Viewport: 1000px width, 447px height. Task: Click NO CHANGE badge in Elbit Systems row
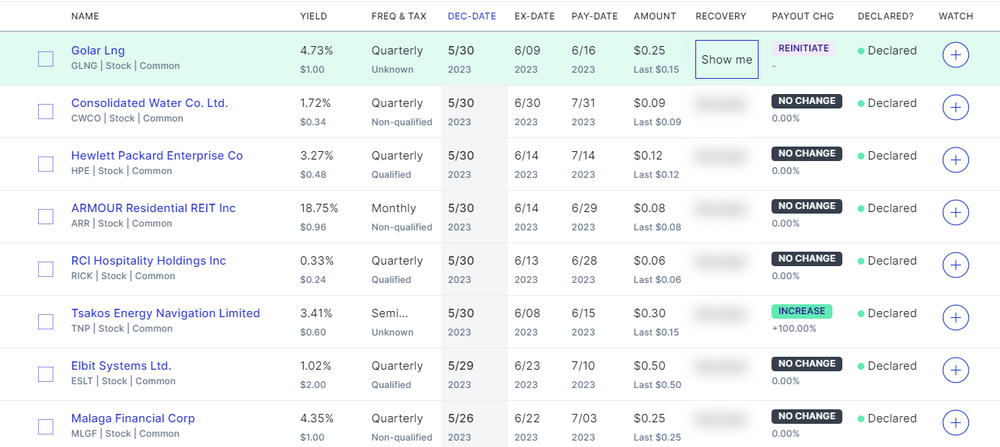(807, 363)
